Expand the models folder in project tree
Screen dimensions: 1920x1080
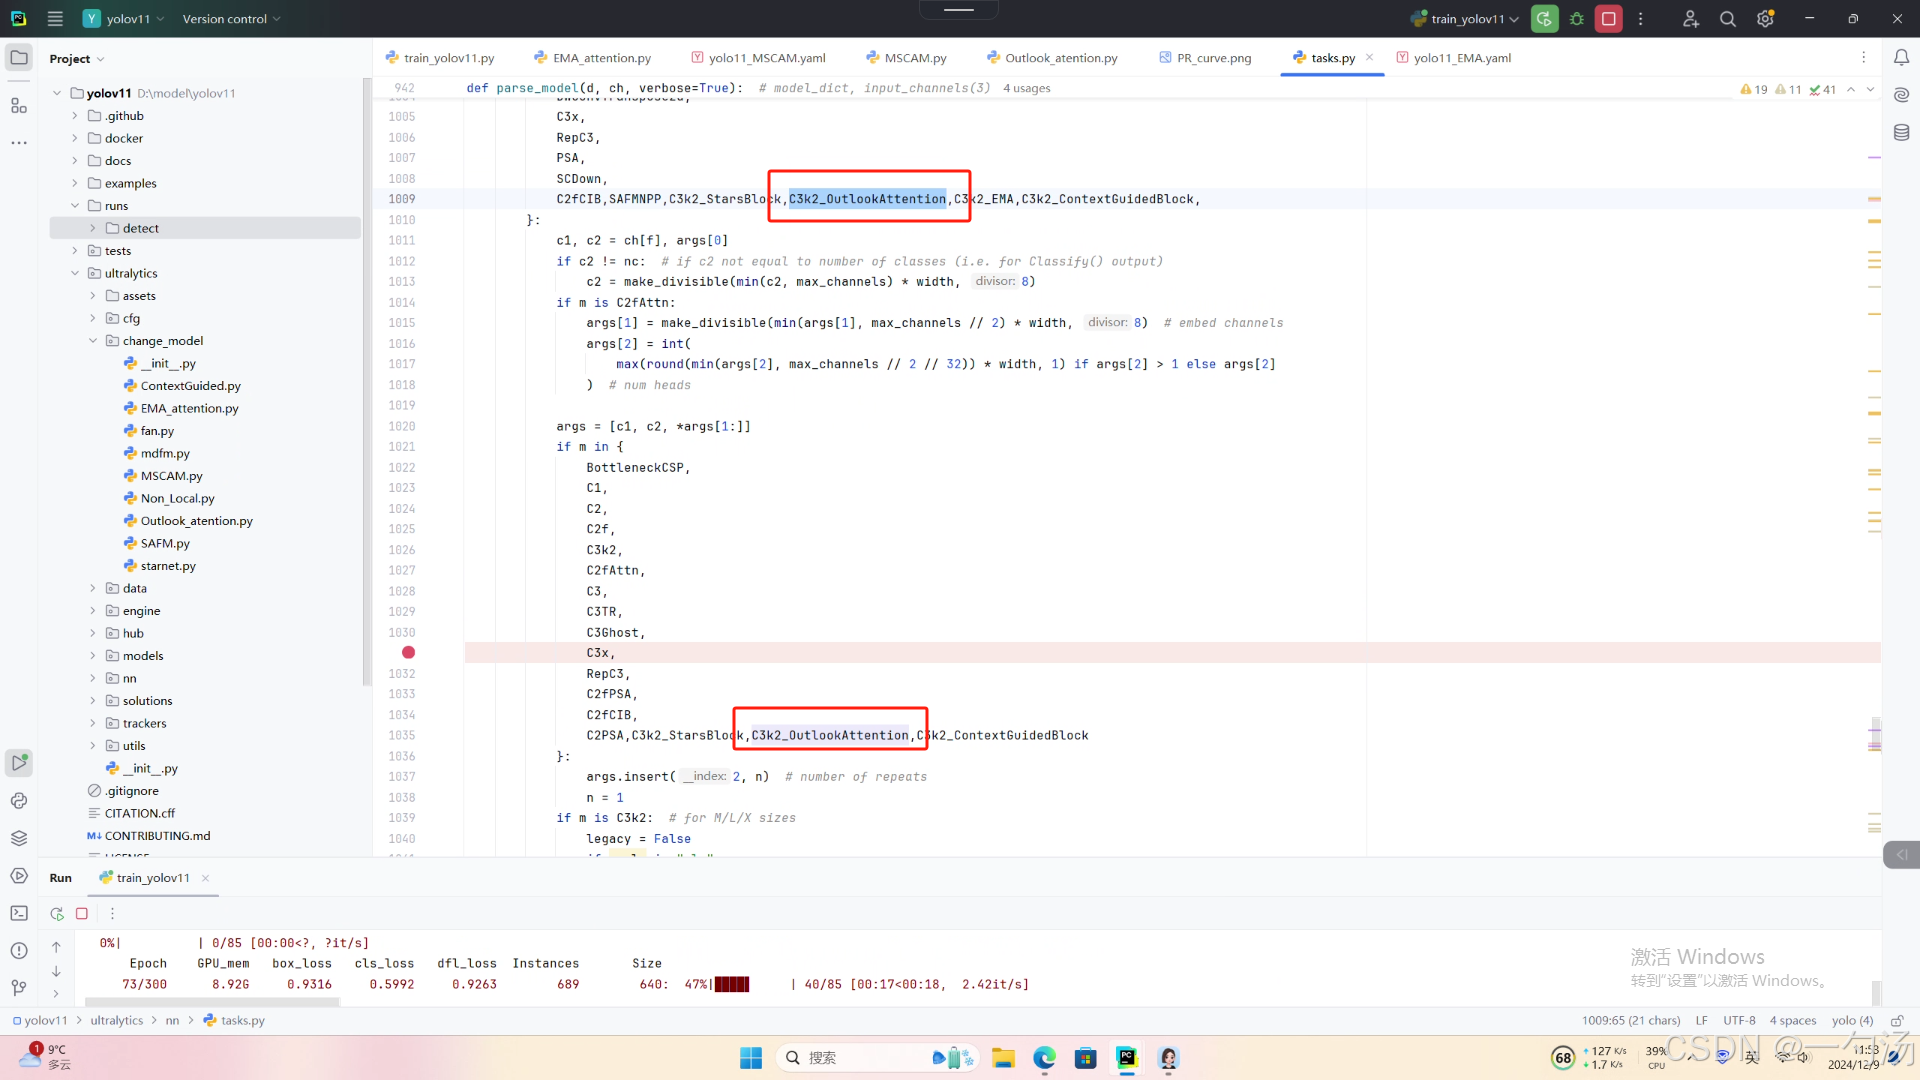point(93,656)
